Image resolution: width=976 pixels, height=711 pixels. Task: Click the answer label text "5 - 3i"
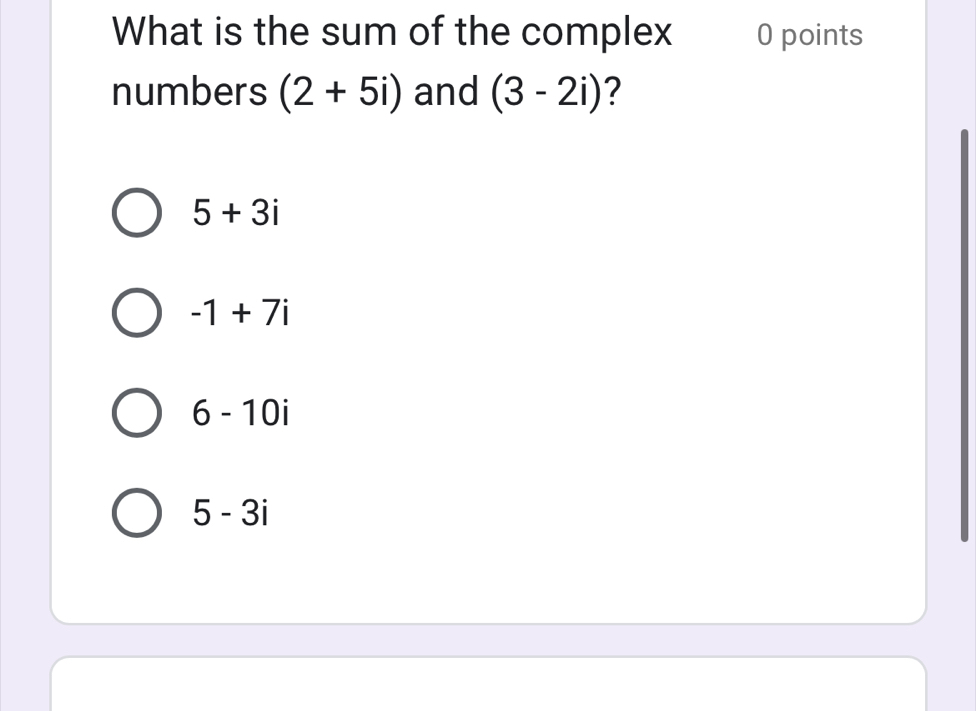click(x=232, y=514)
